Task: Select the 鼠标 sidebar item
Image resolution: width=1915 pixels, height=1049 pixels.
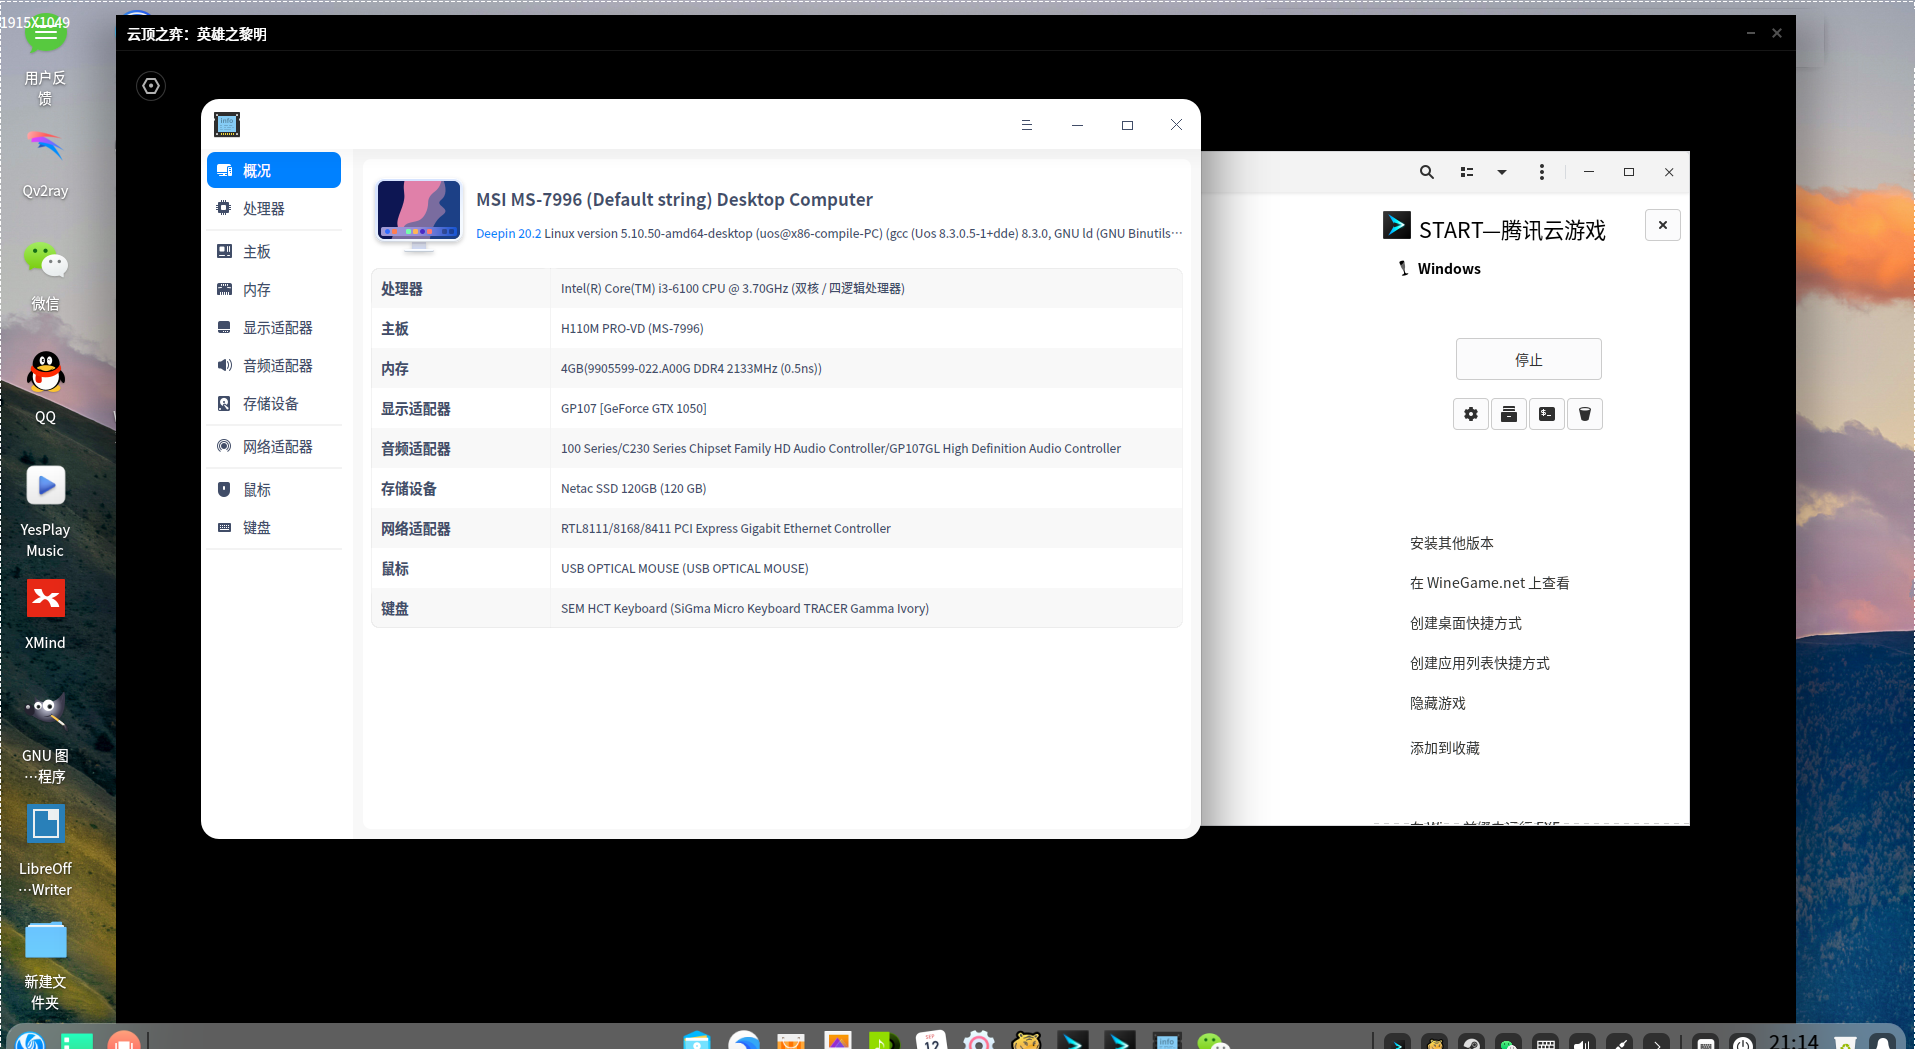Action: tap(274, 489)
